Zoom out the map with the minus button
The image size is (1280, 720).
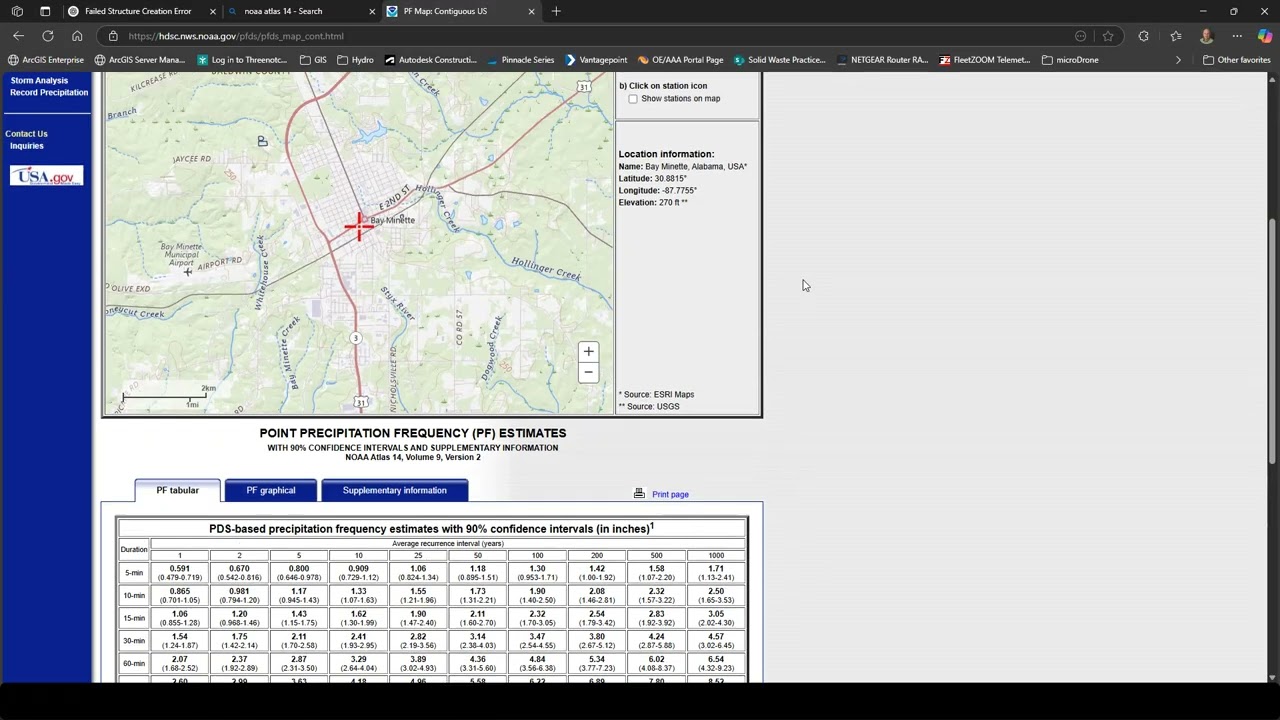[588, 372]
